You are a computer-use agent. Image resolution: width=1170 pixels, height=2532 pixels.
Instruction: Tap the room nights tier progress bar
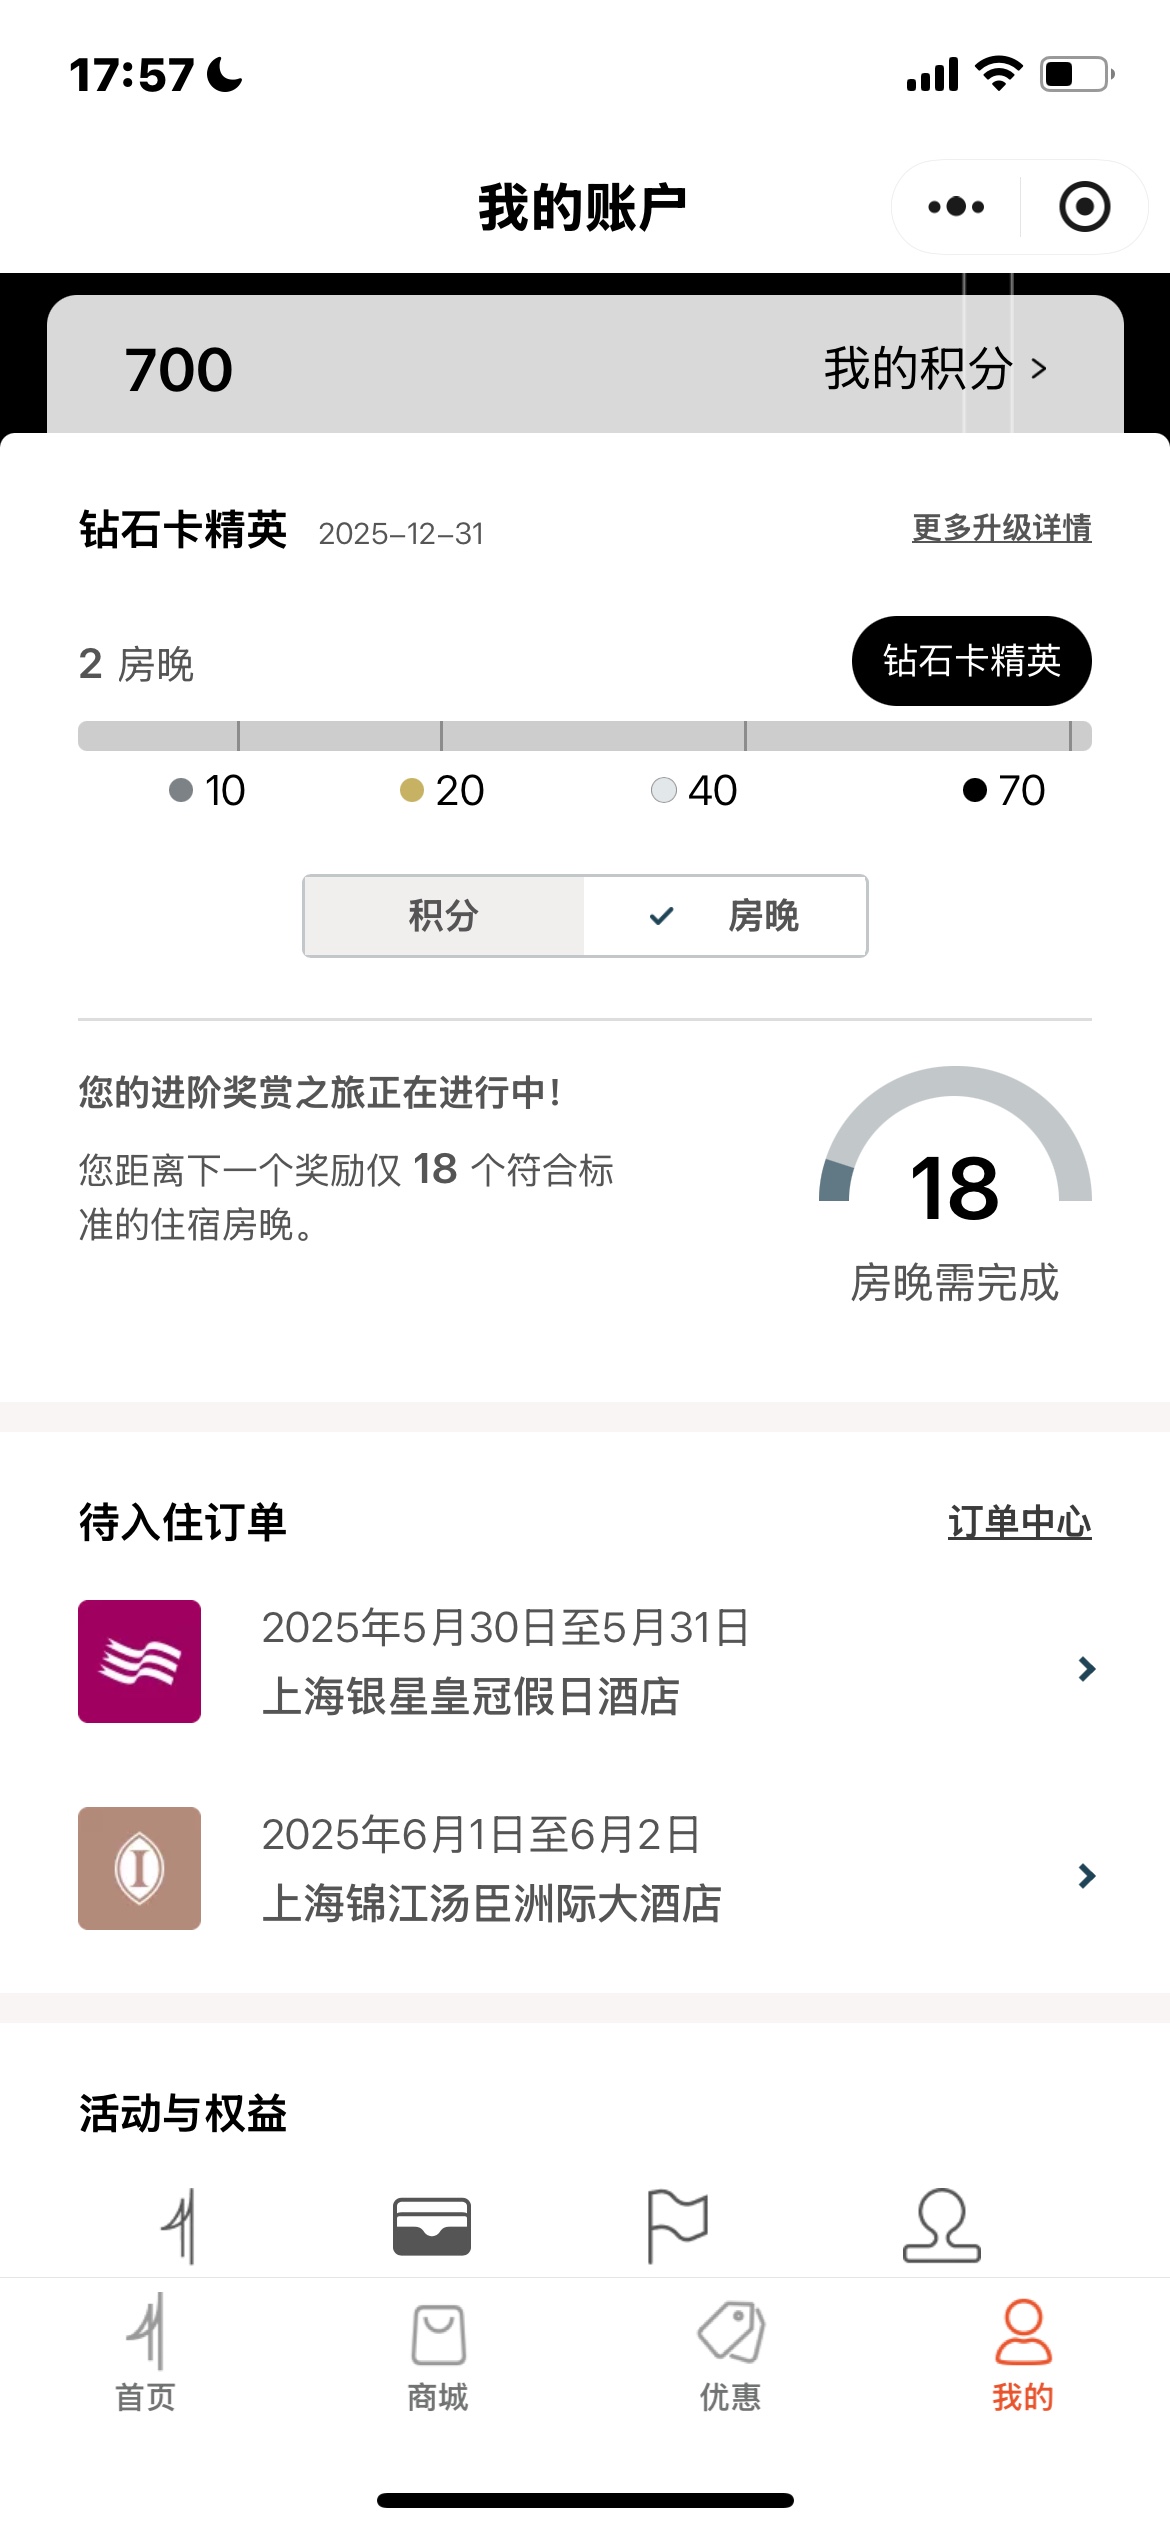tap(585, 736)
